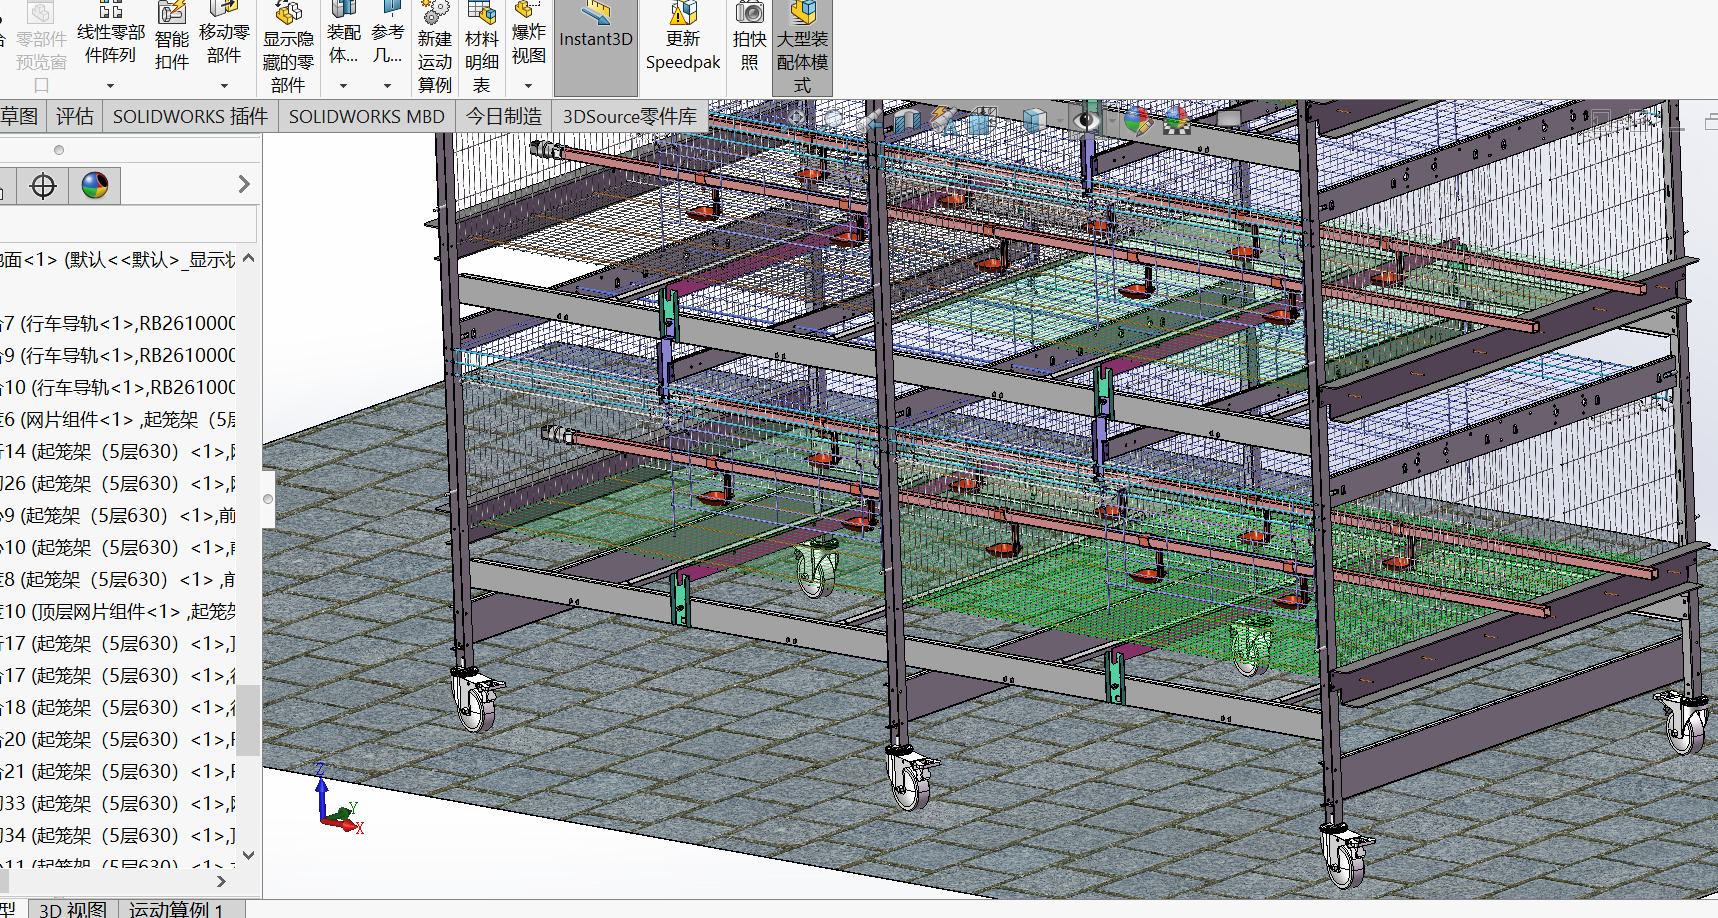Open the DisplayManager color ball tab

[x=95, y=185]
